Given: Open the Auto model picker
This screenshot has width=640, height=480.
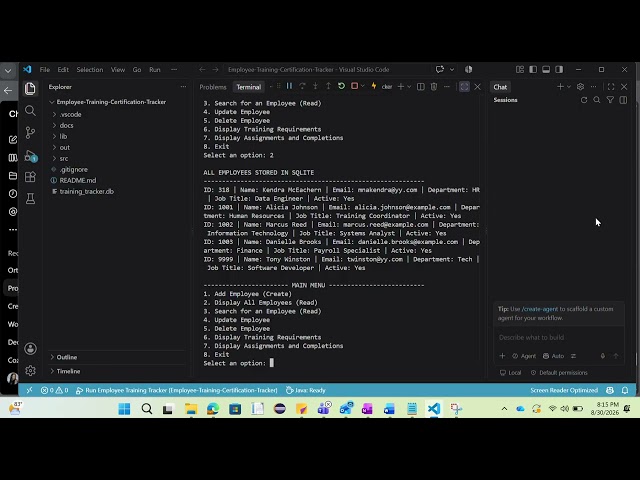Looking at the screenshot, I should coord(553,356).
